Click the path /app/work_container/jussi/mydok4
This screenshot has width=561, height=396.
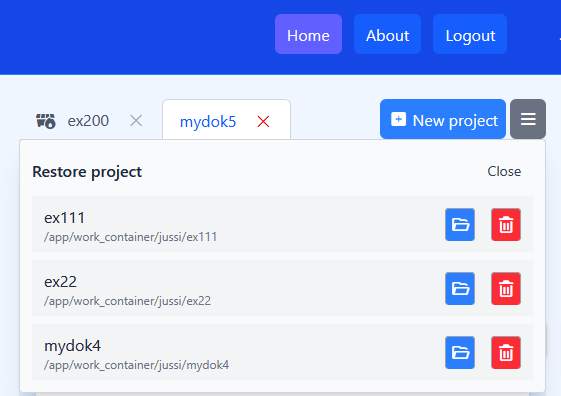pos(136,365)
